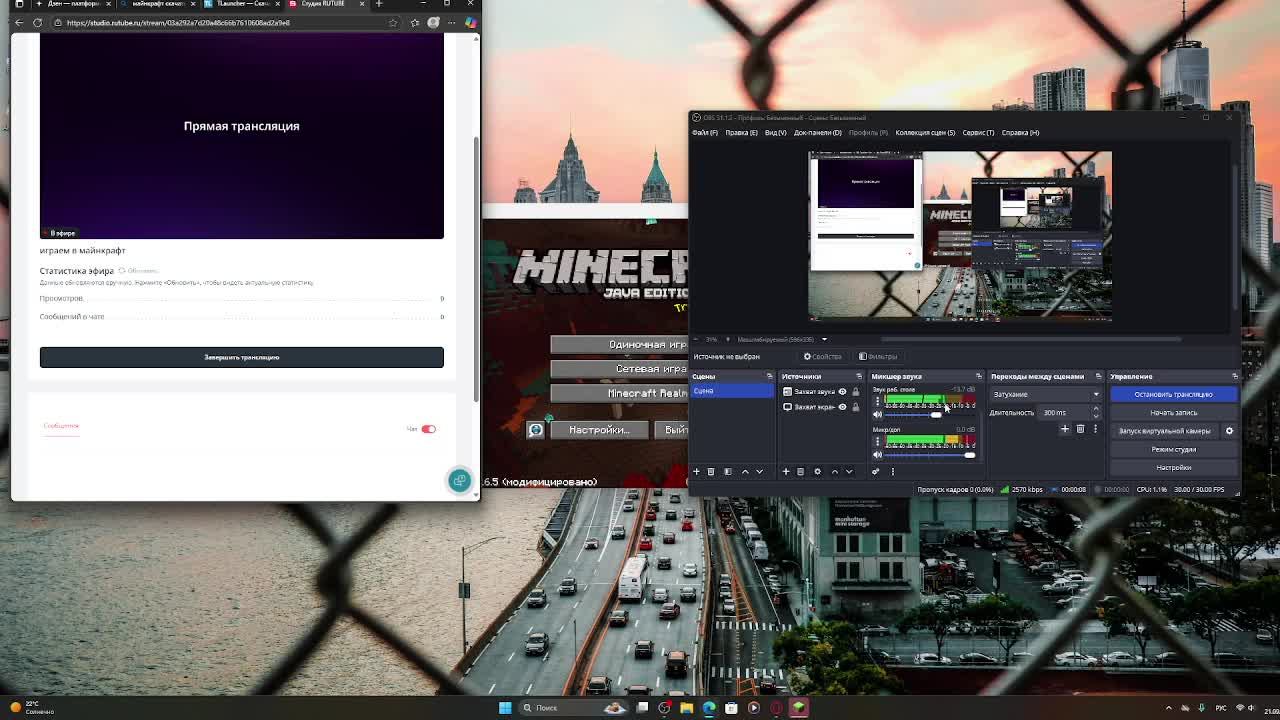Toggle visibility of audio capture source
This screenshot has height=720, width=1280.
(x=842, y=392)
